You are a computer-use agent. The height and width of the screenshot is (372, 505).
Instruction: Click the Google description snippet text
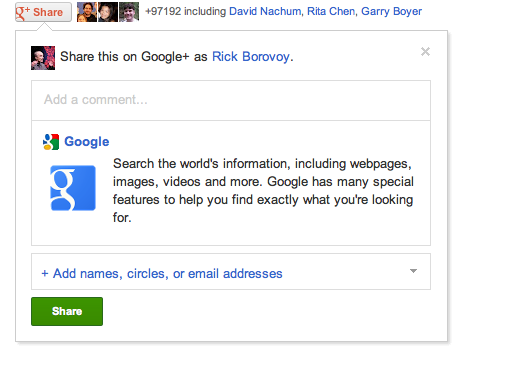coord(263,191)
